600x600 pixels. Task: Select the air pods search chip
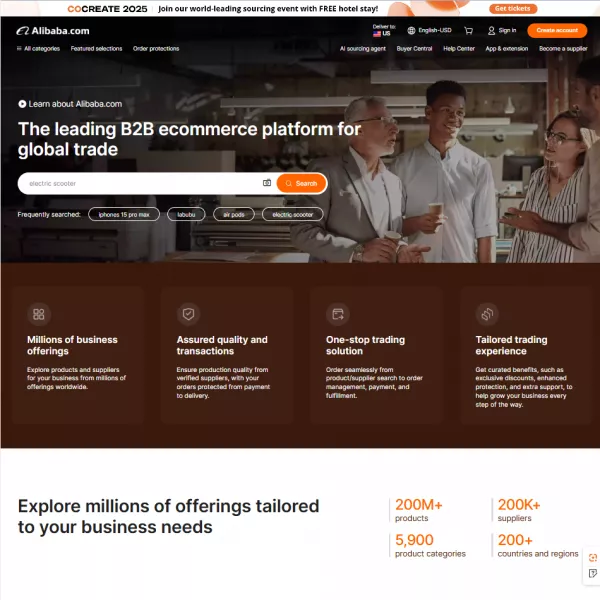234,214
